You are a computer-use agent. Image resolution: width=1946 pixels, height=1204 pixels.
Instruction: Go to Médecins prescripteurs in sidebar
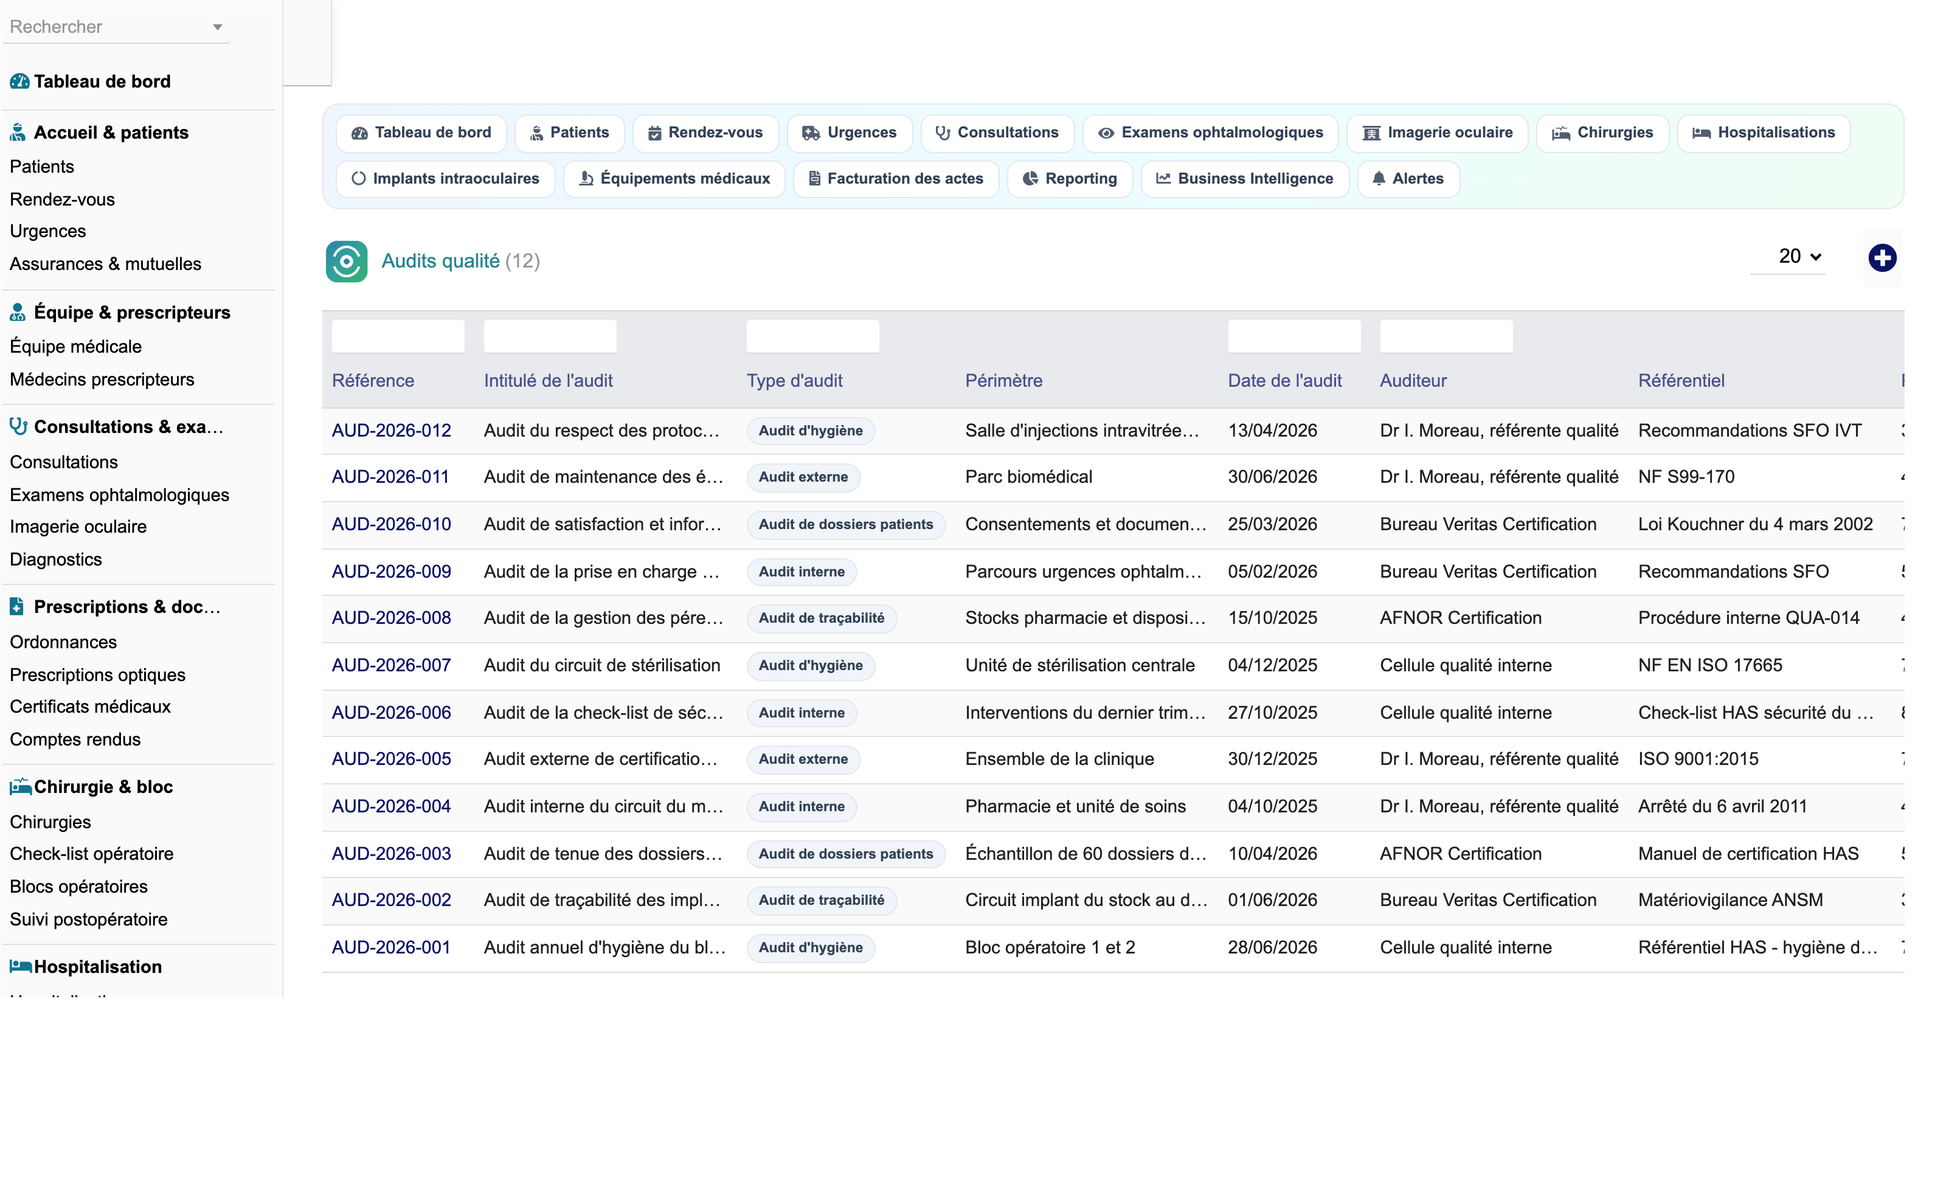click(102, 380)
